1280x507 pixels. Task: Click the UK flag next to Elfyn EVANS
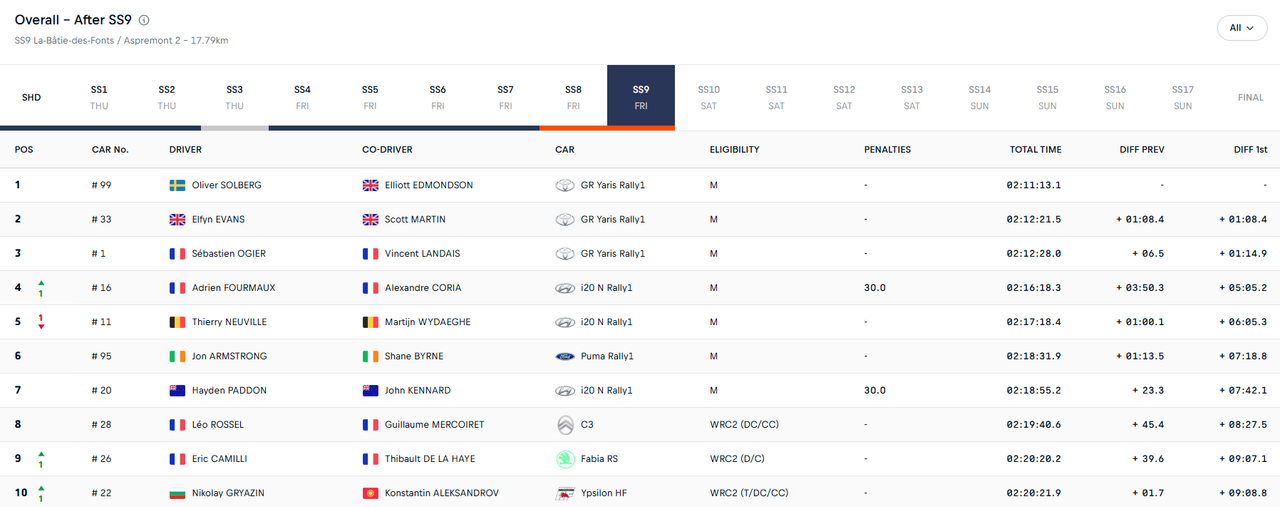click(178, 219)
